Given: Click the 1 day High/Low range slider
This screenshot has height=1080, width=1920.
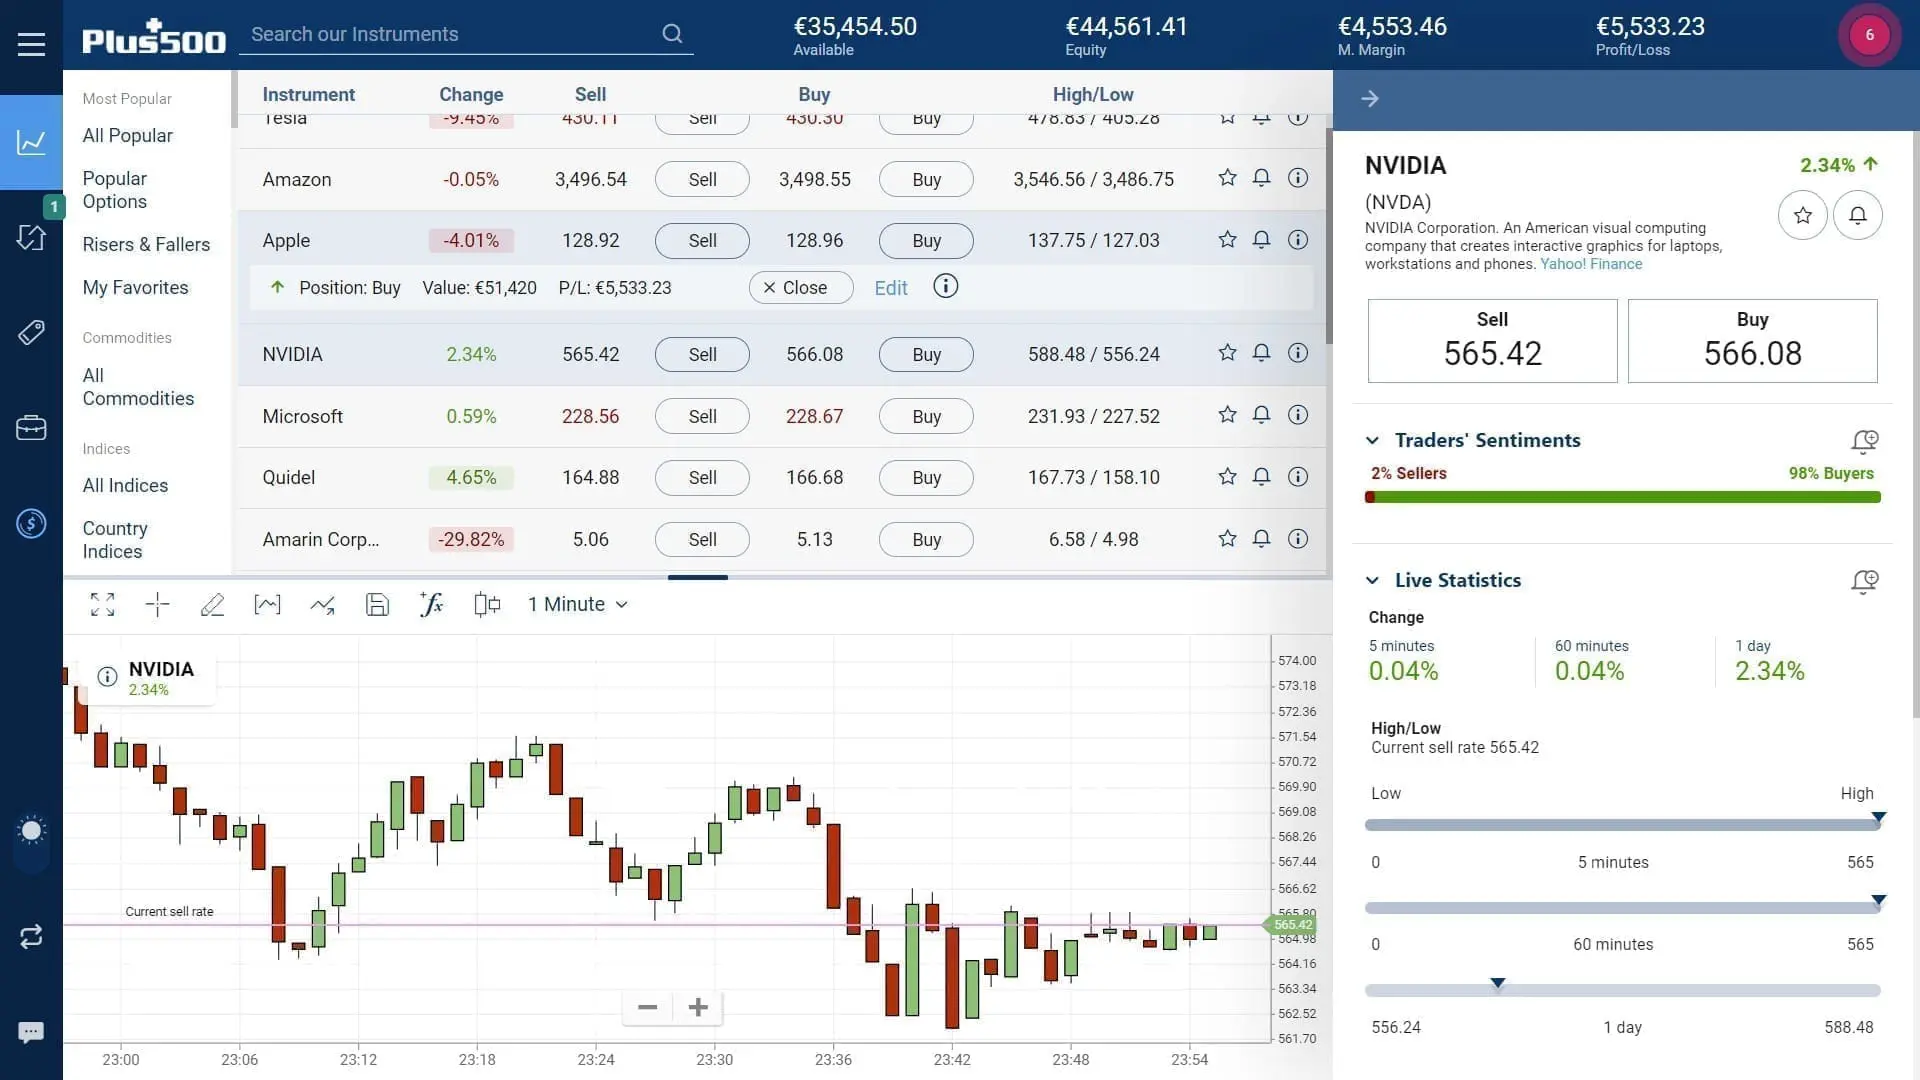Looking at the screenshot, I should pos(1622,990).
